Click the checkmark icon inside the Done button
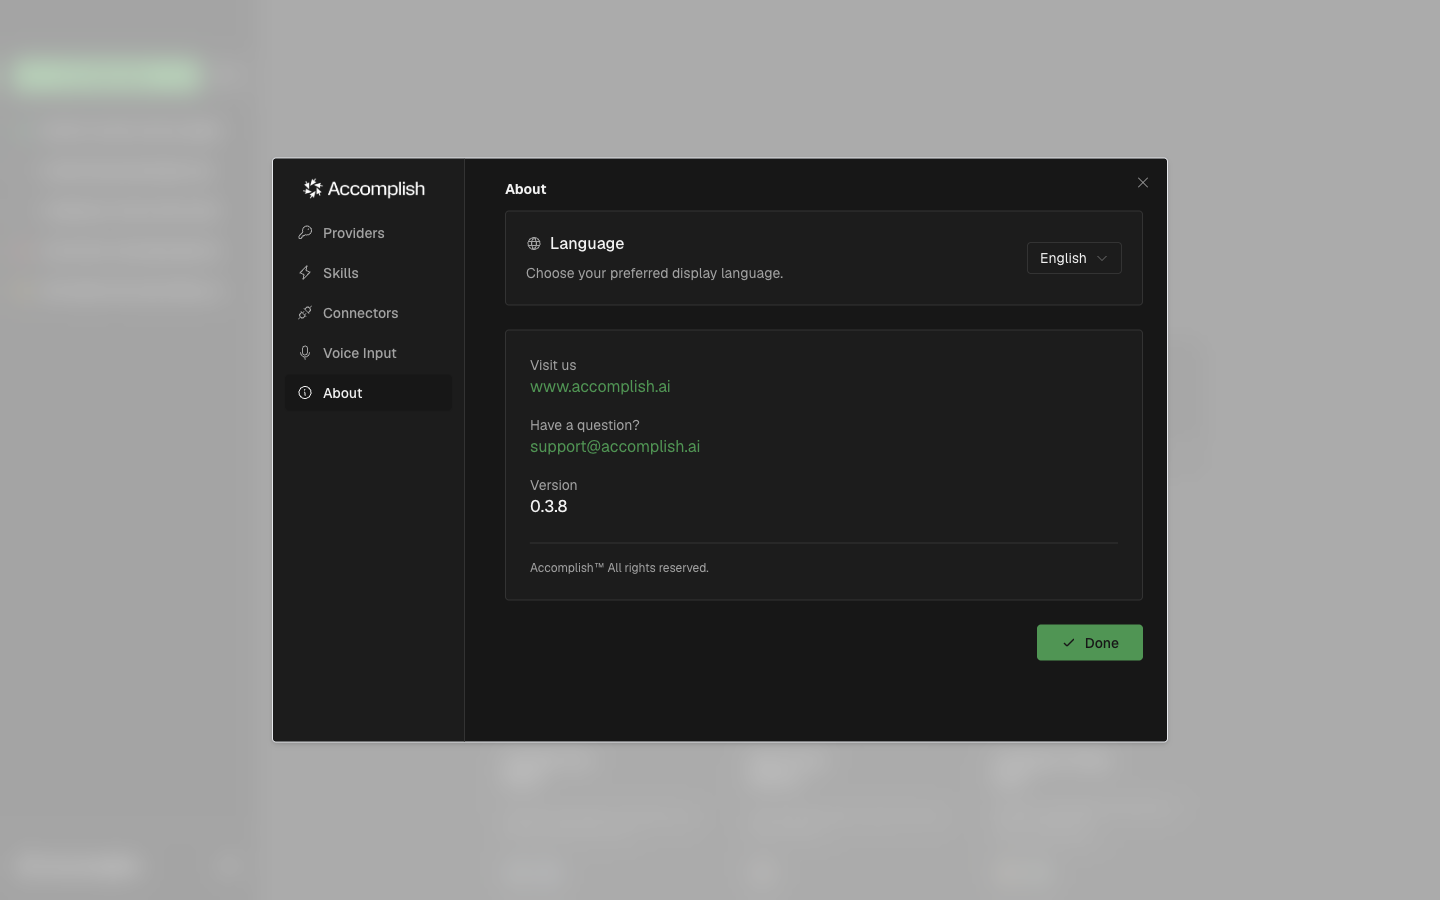The height and width of the screenshot is (900, 1440). pyautogui.click(x=1069, y=643)
